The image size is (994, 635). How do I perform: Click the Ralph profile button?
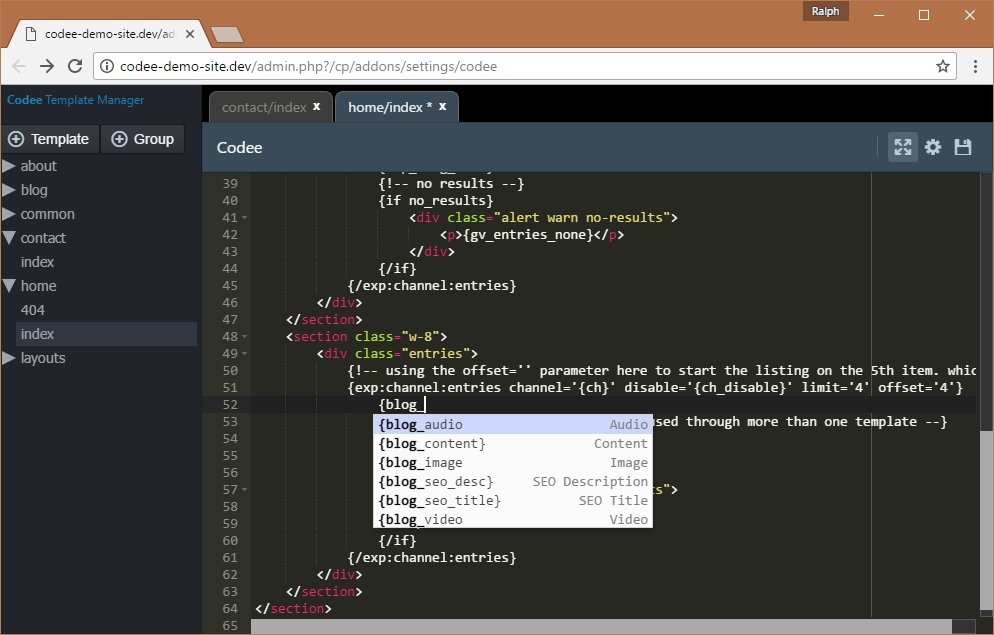825,11
